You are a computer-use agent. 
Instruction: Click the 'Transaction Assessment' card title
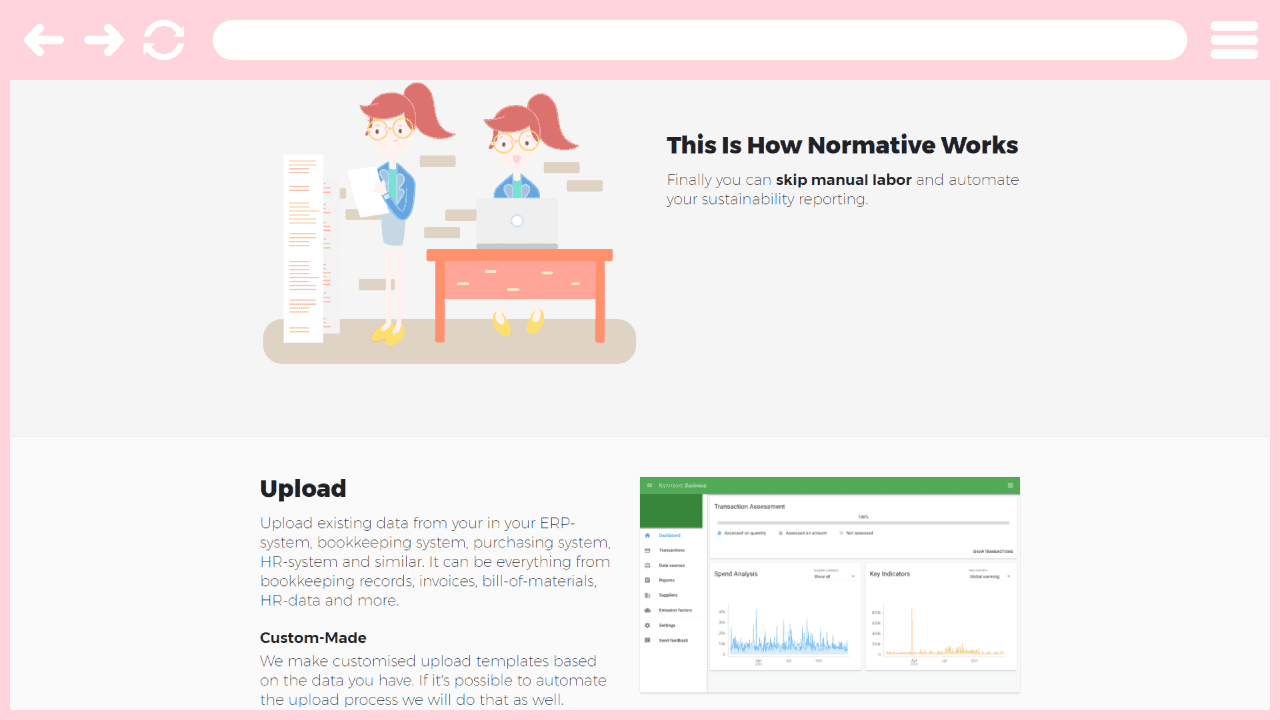point(750,507)
